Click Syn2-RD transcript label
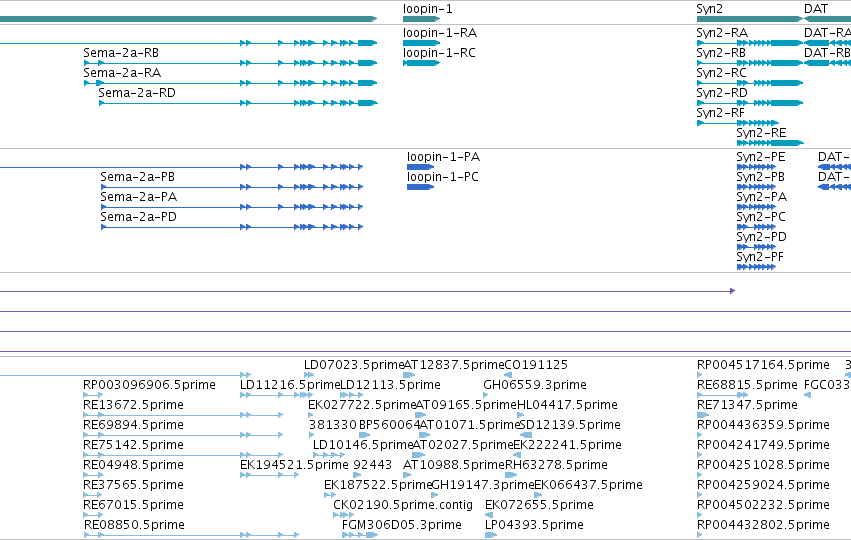Image resolution: width=851 pixels, height=540 pixels. 722,93
